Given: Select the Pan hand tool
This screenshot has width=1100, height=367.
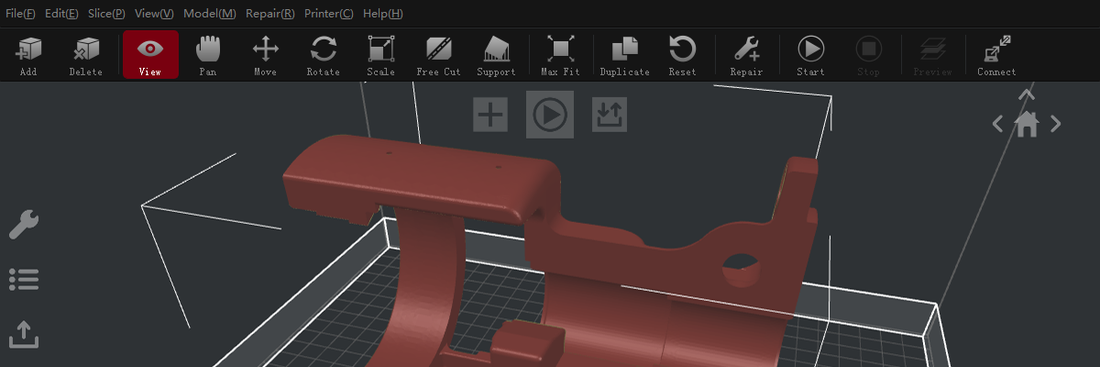Looking at the screenshot, I should click(x=208, y=55).
